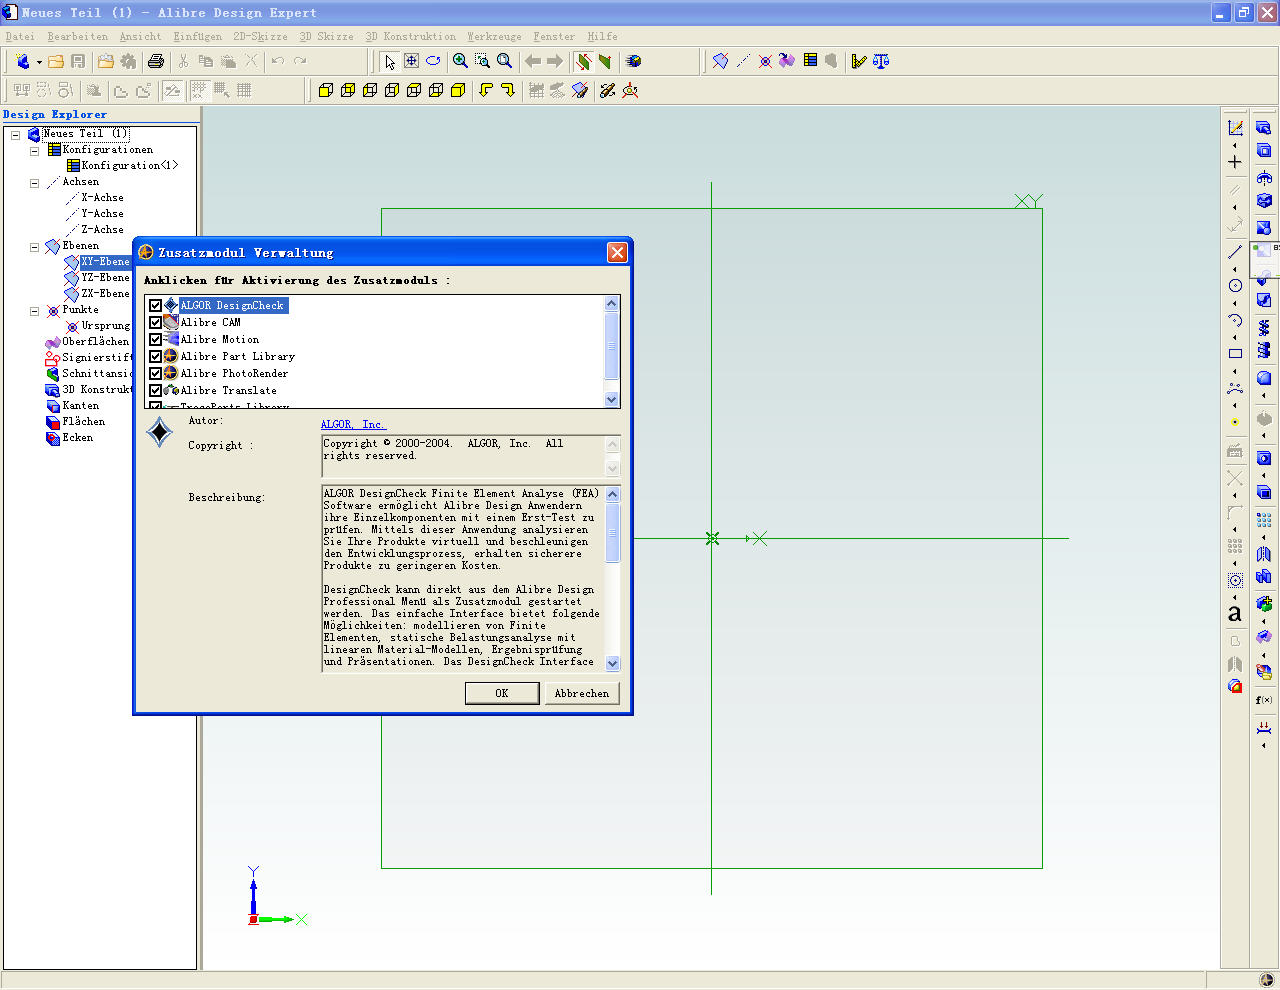Image resolution: width=1280 pixels, height=990 pixels.
Task: Select the Text tool 'a' icon
Action: [1235, 614]
